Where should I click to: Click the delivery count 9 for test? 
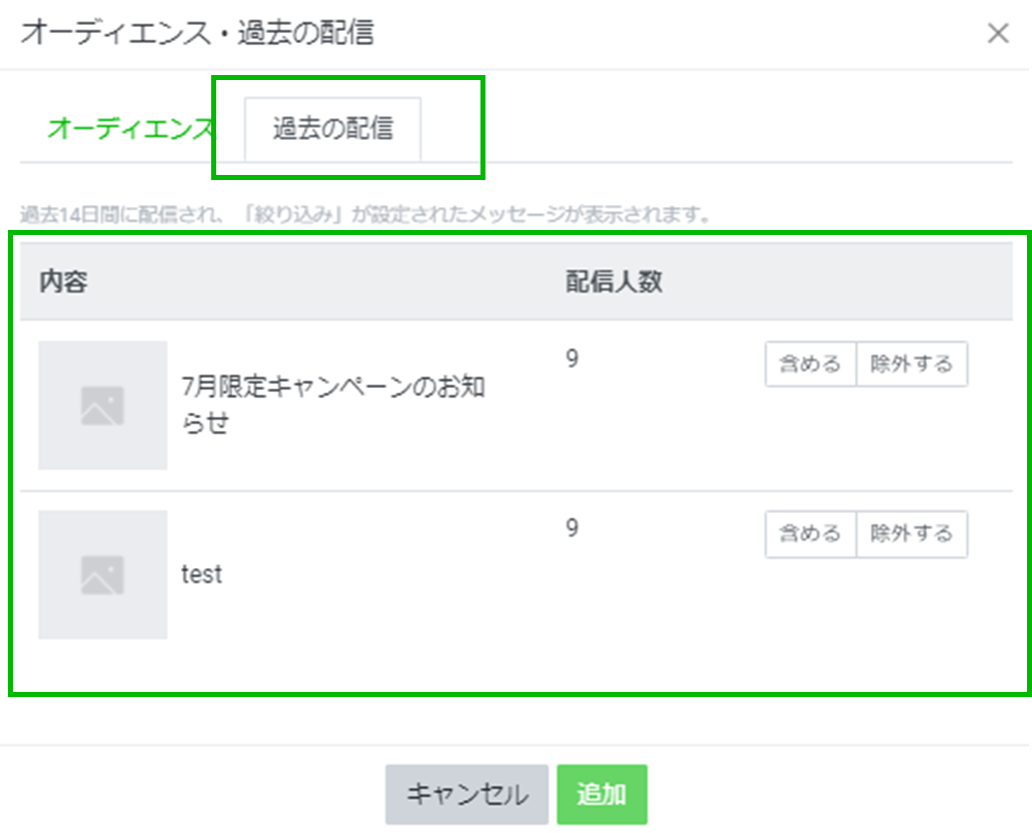tap(572, 529)
